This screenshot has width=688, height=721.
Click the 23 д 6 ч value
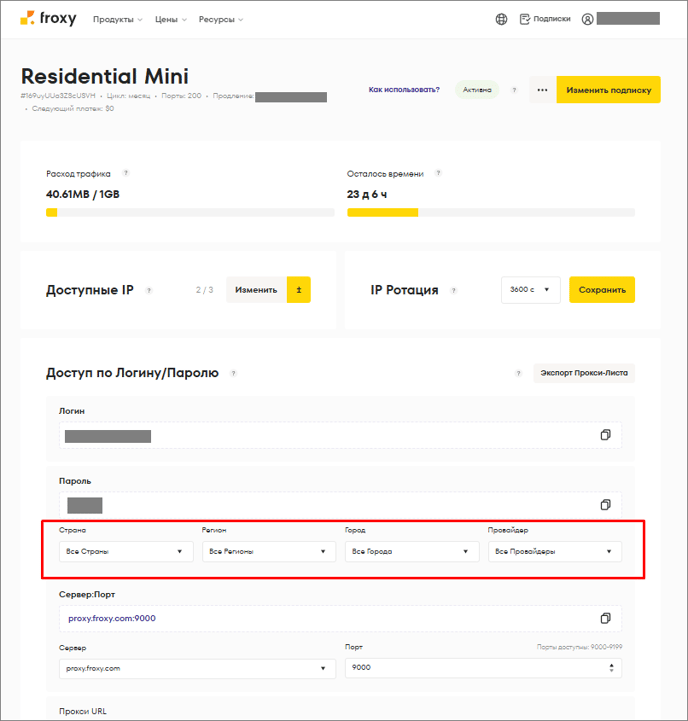coord(367,195)
